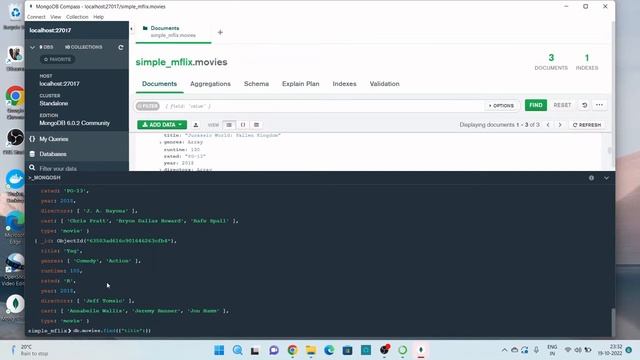Click the Find button
The height and width of the screenshot is (360, 640).
536,105
